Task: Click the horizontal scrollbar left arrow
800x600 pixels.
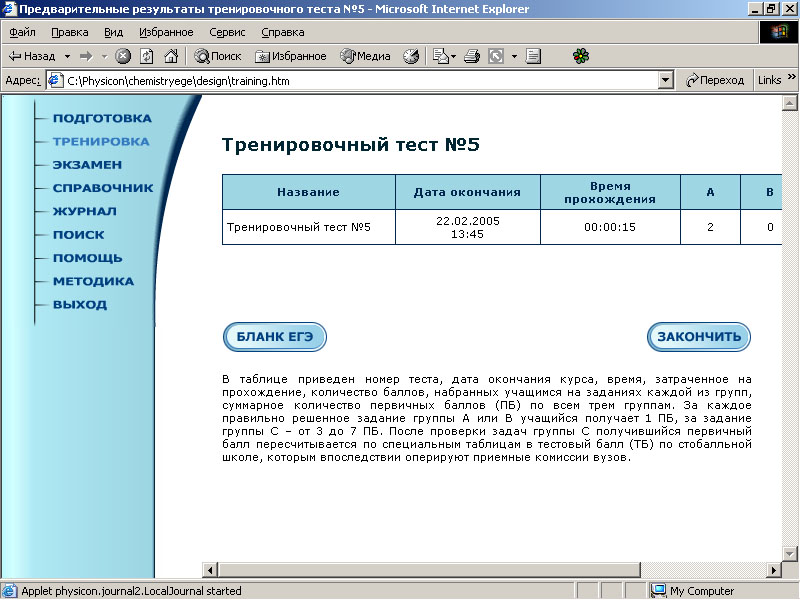Action: [210, 570]
